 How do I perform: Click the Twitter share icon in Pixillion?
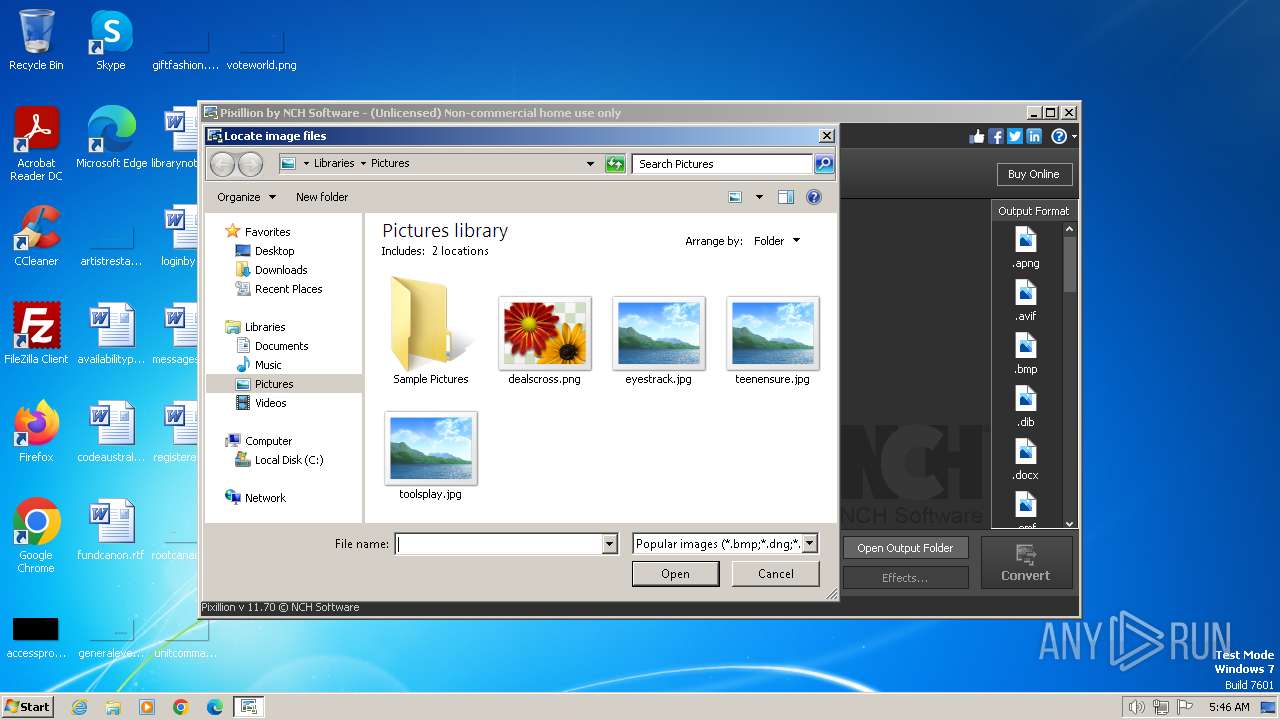coord(1015,136)
